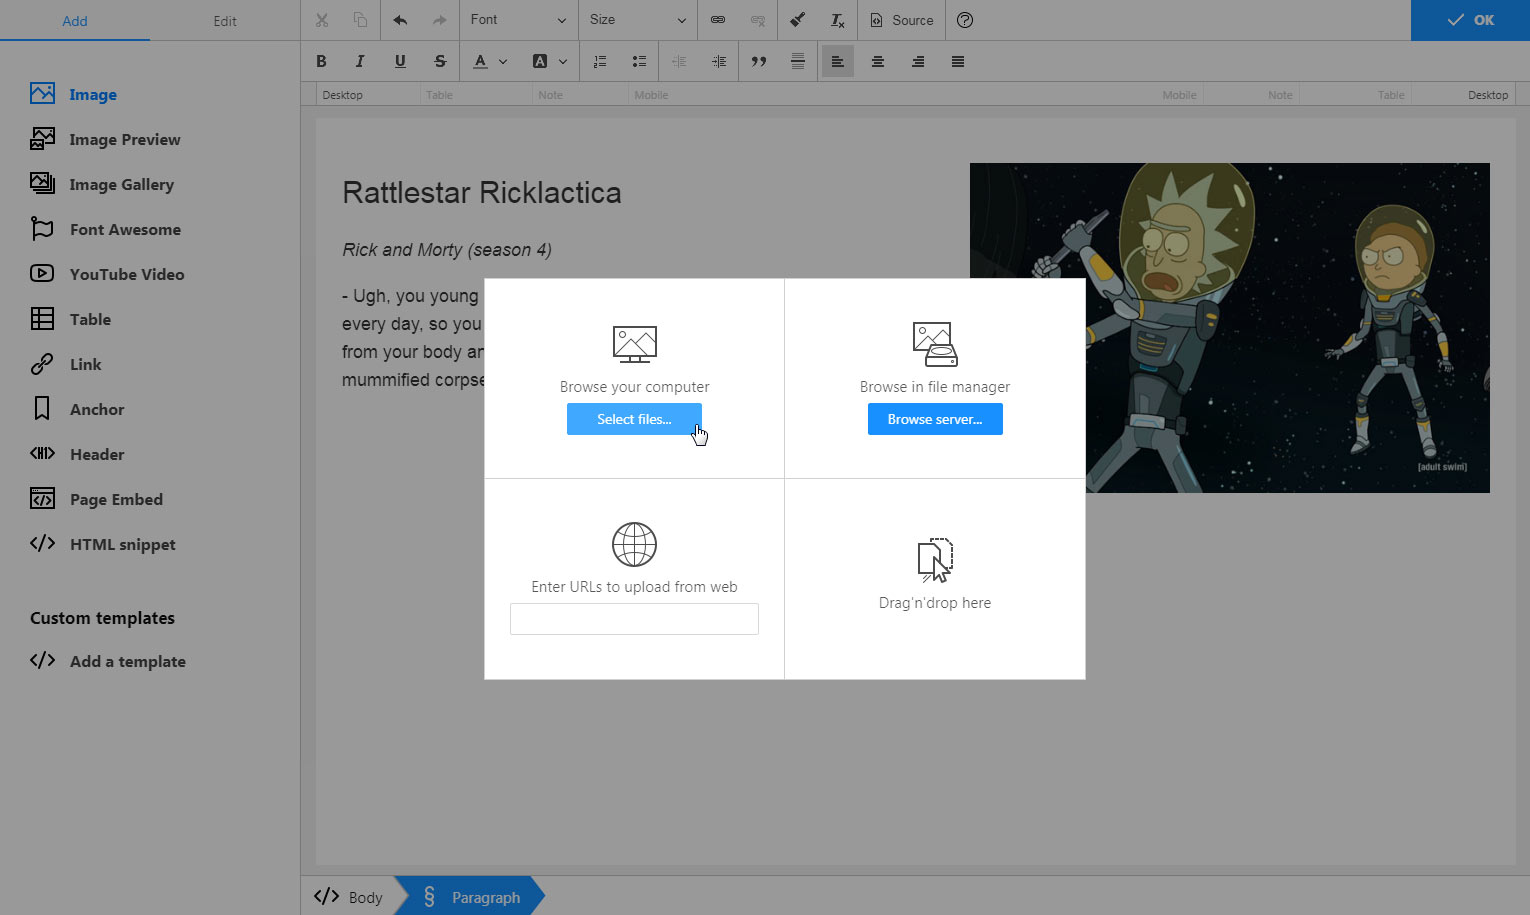Viewport: 1530px width, 915px height.
Task: Click the Browse server button
Action: 935,419
